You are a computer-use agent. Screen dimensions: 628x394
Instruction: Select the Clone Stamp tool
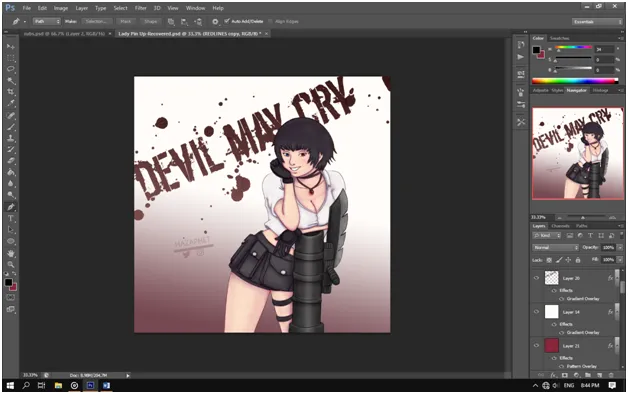[11, 138]
